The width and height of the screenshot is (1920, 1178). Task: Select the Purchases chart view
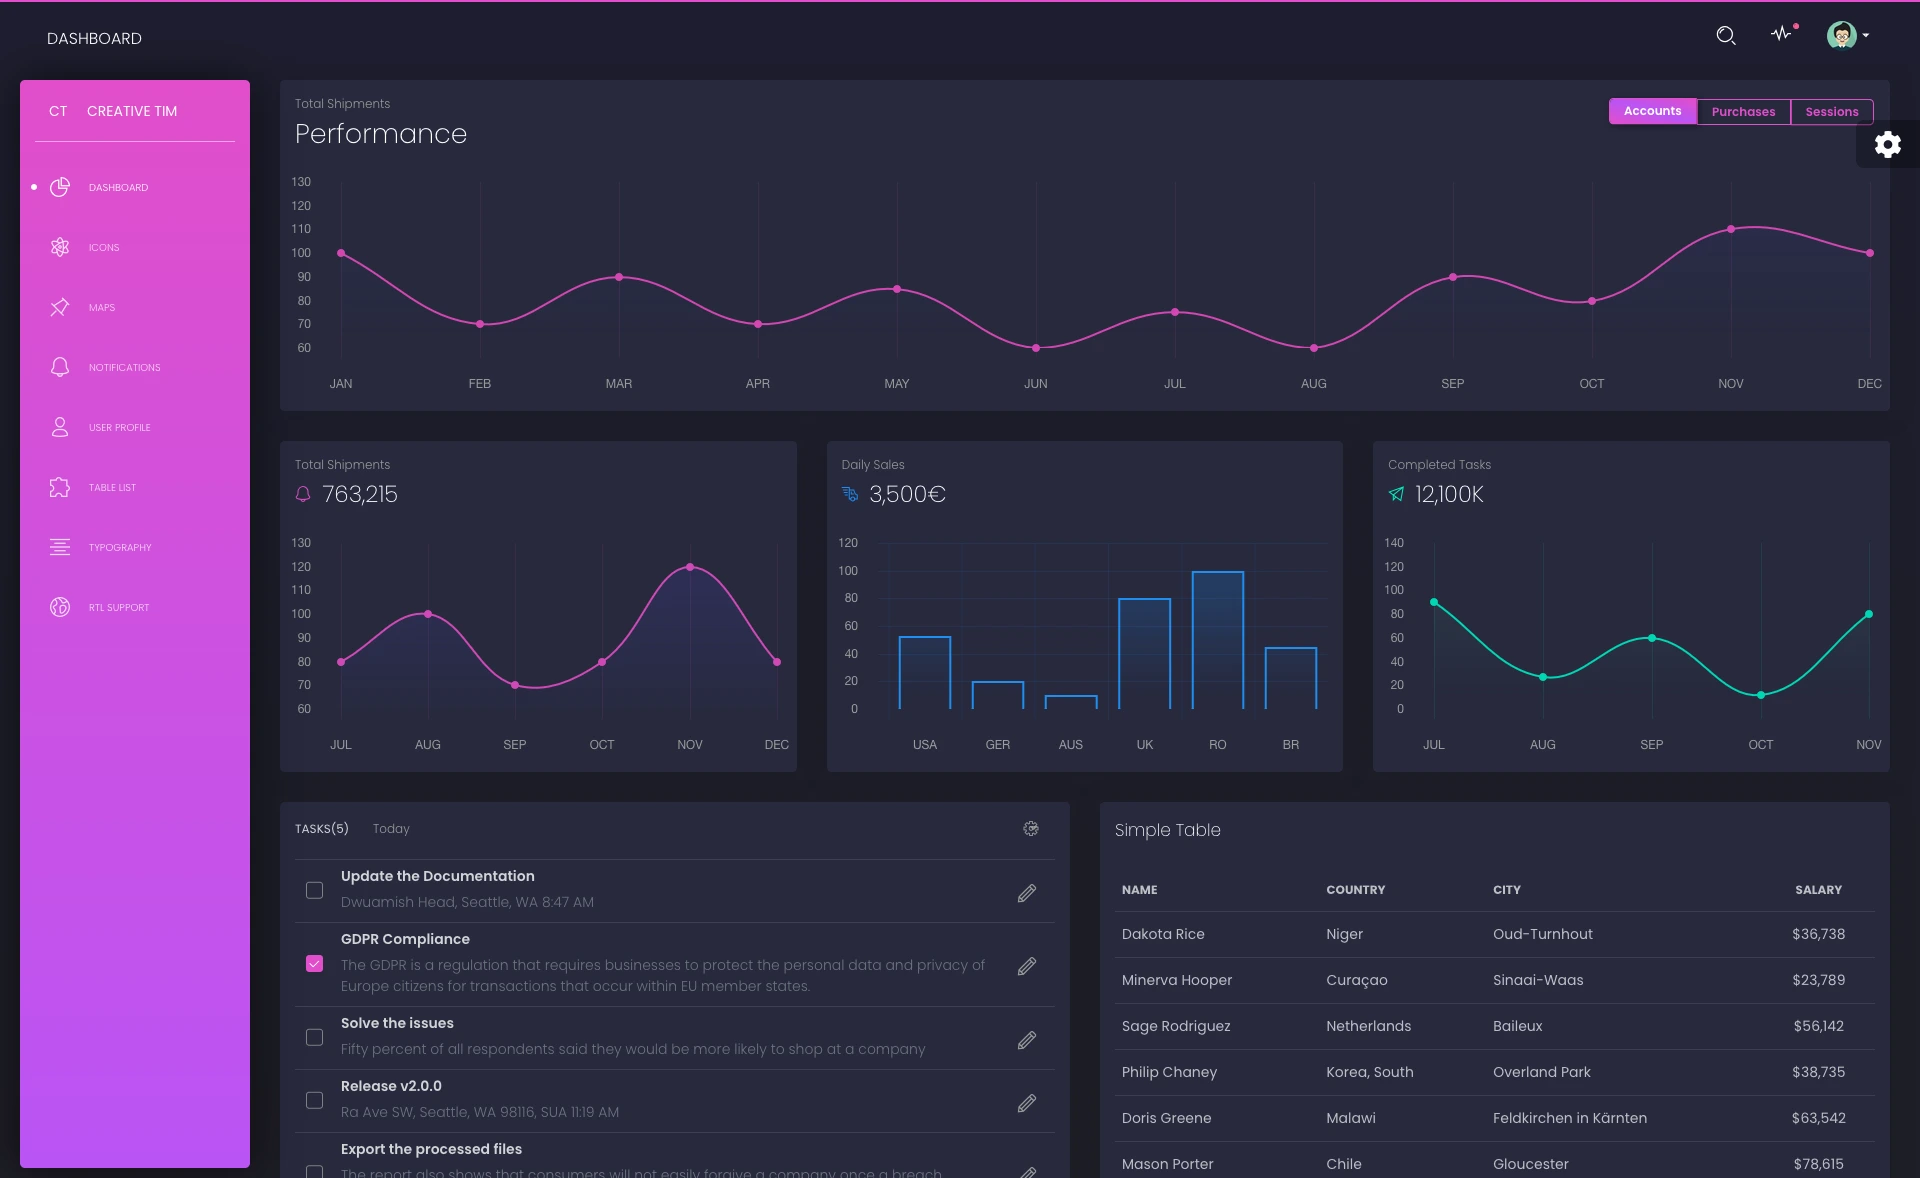(1743, 111)
